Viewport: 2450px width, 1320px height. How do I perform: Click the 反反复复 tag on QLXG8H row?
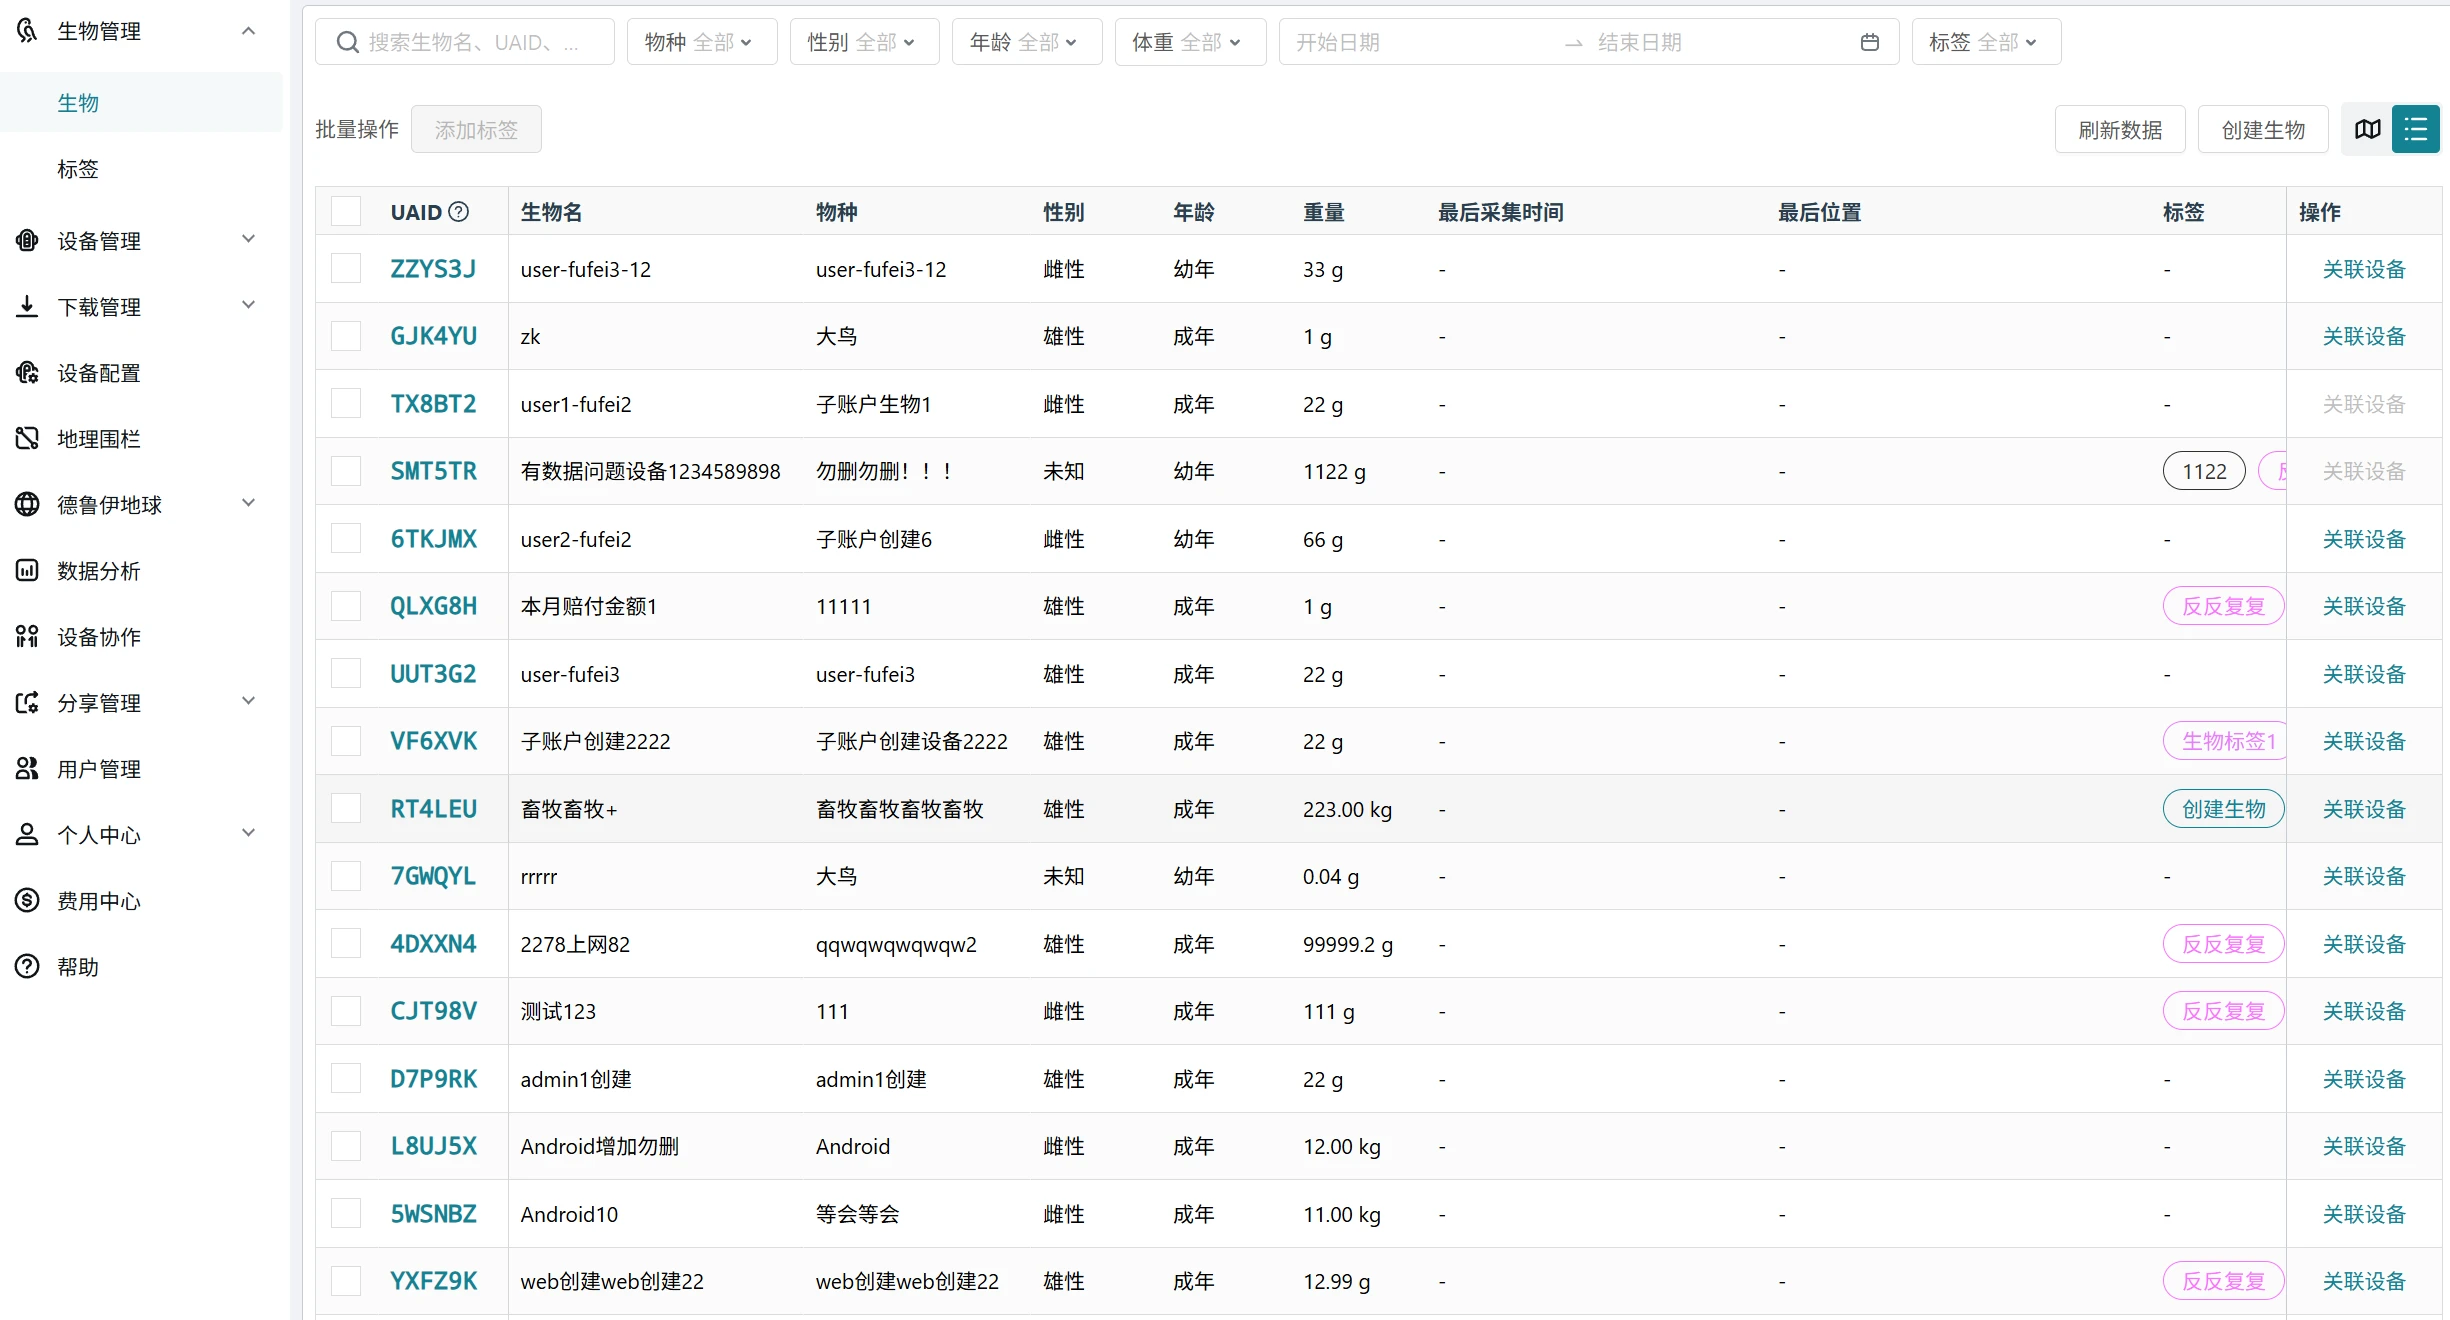(x=2222, y=606)
